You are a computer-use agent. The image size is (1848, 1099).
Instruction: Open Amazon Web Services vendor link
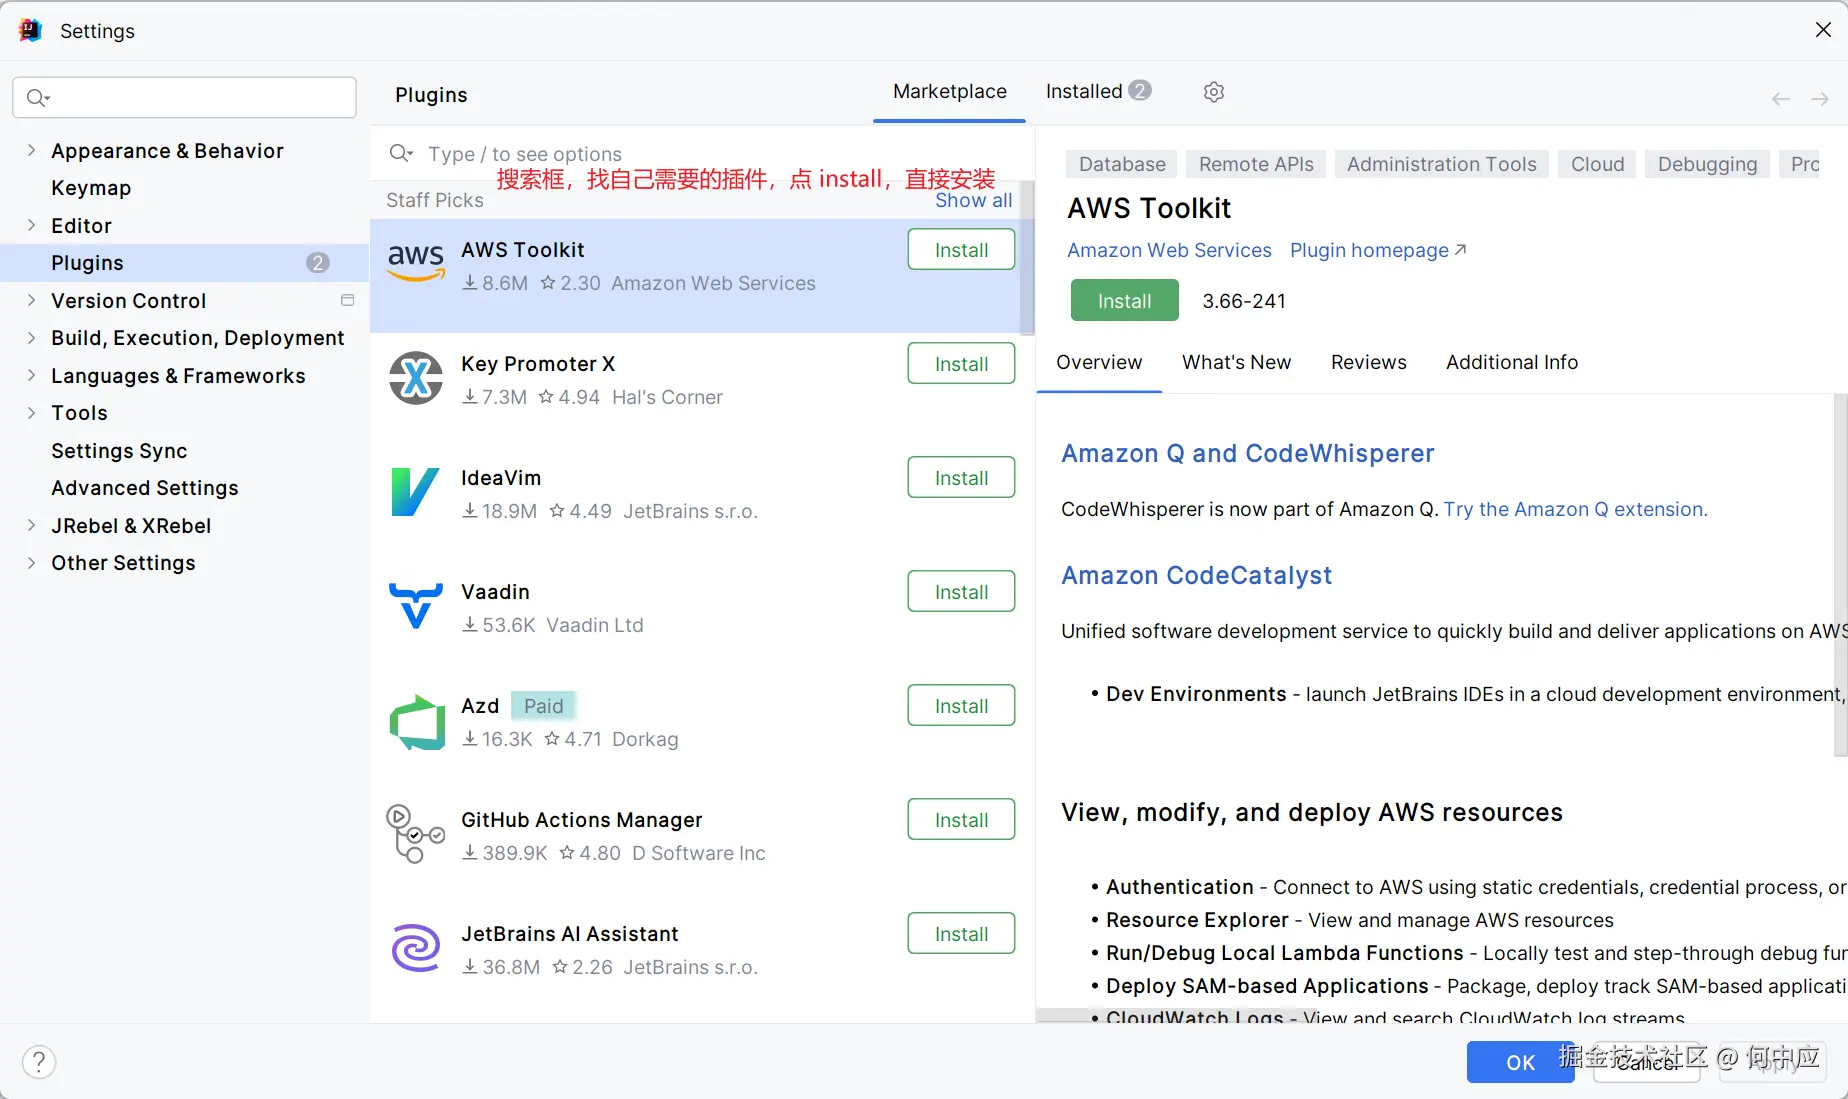coord(1169,250)
